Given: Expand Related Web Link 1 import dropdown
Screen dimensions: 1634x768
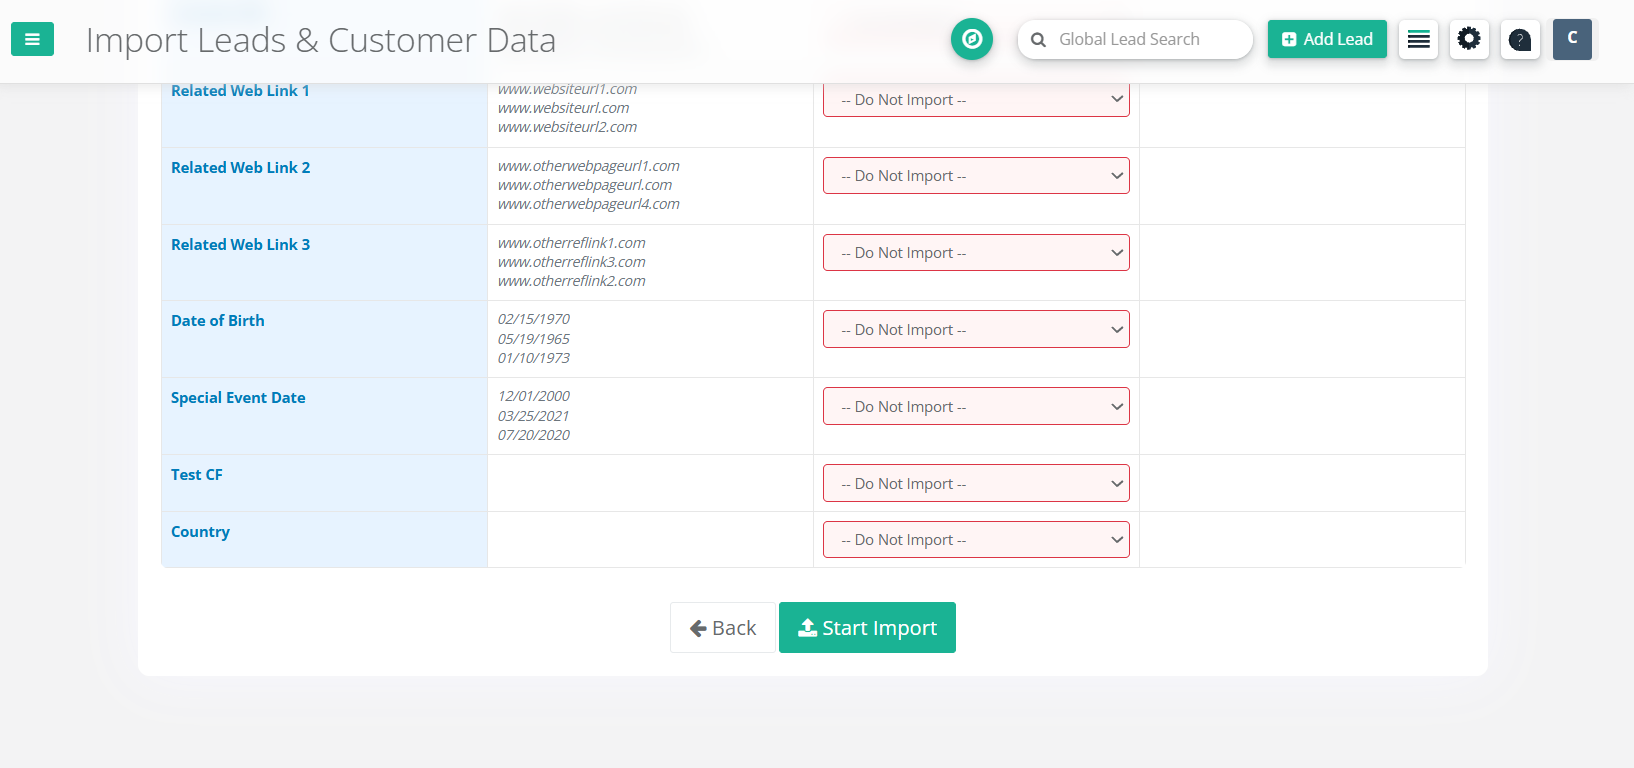Looking at the screenshot, I should pyautogui.click(x=975, y=100).
